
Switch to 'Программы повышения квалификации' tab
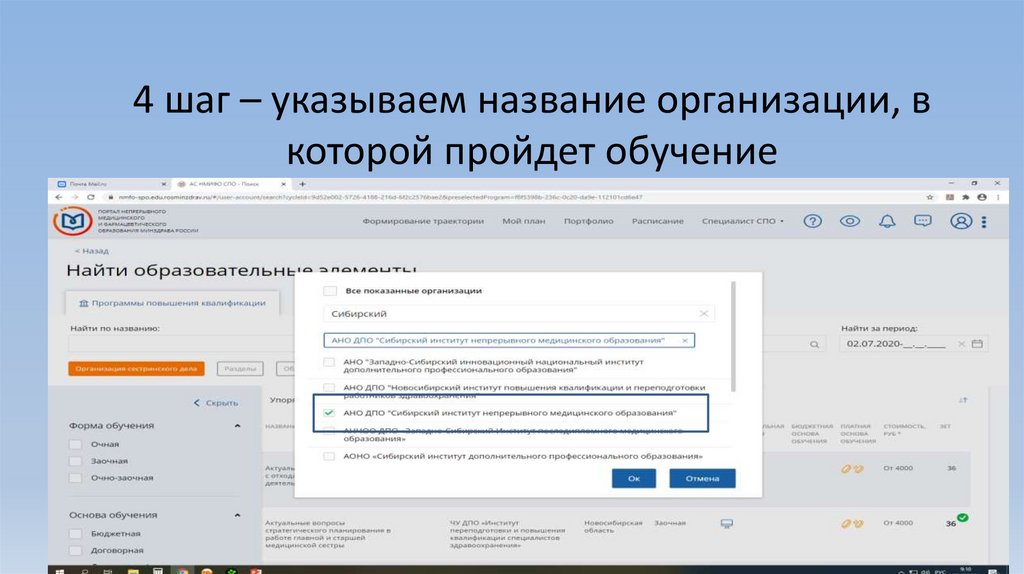point(172,303)
